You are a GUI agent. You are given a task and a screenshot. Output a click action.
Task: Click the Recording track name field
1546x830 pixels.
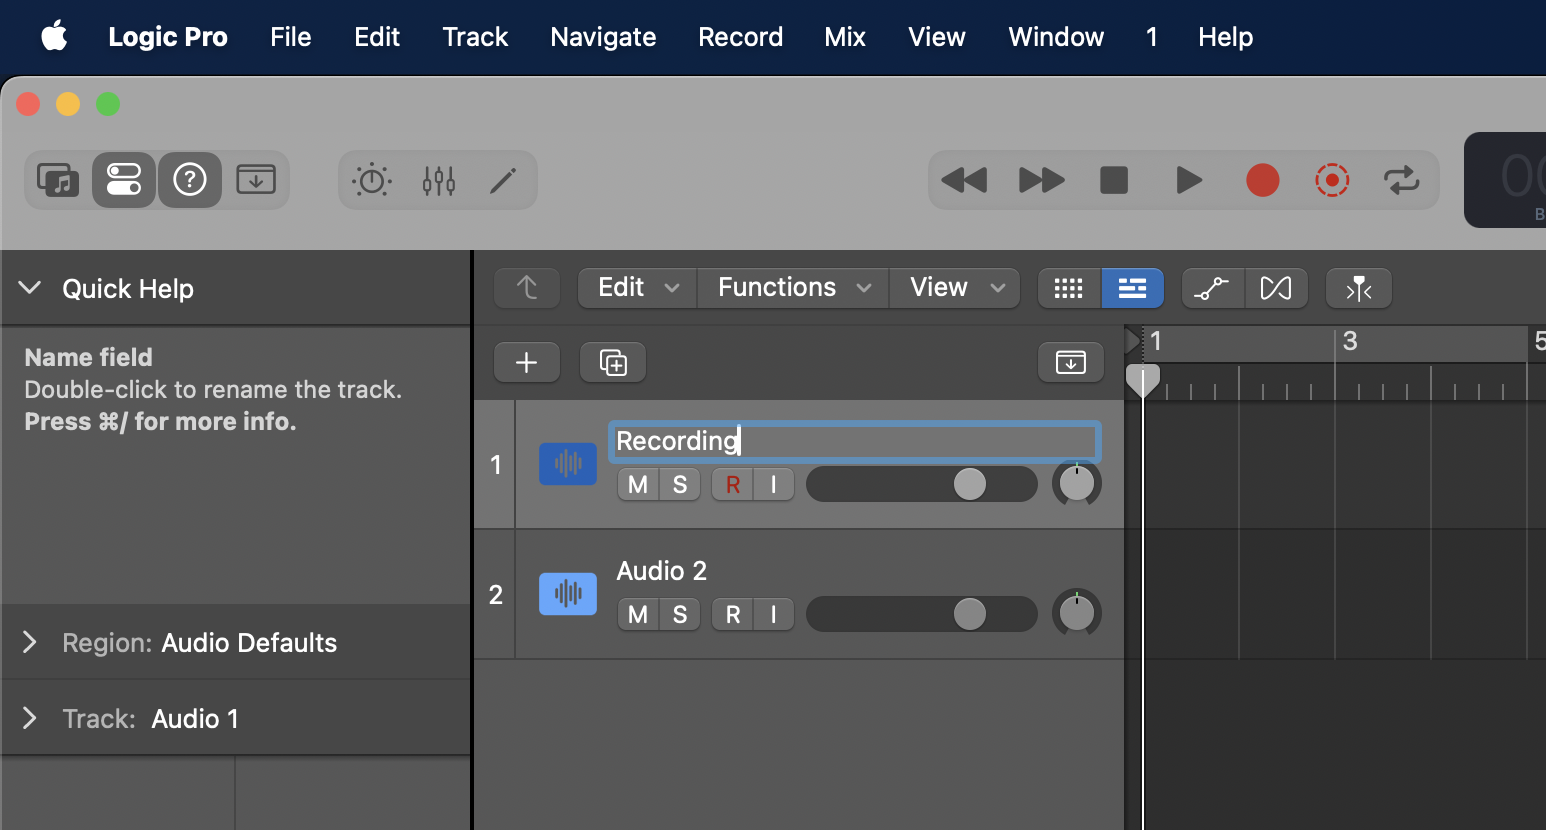(x=854, y=441)
